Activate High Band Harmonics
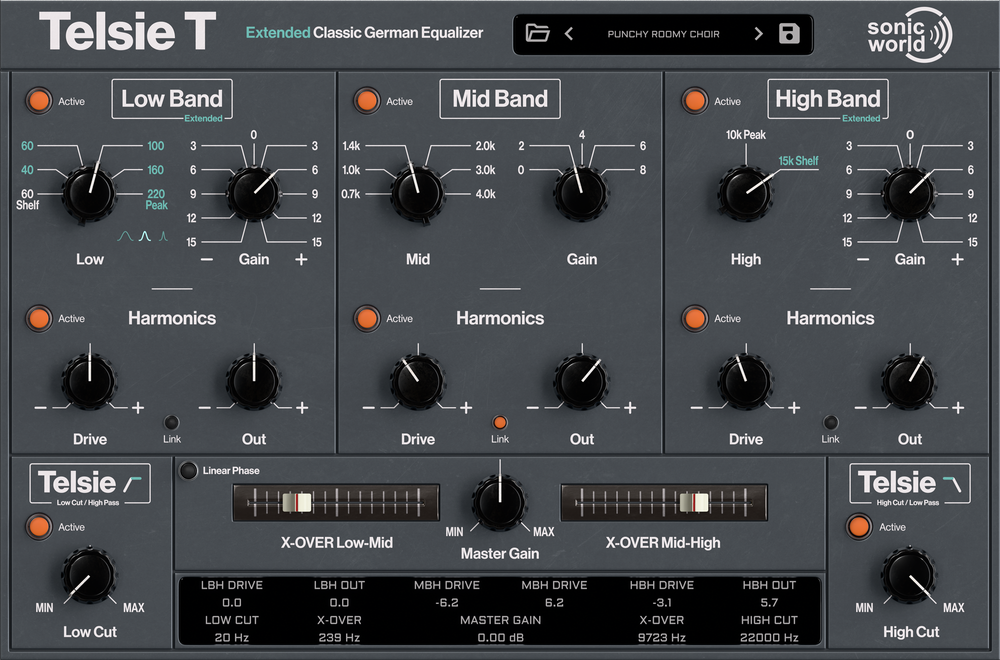 tap(694, 318)
